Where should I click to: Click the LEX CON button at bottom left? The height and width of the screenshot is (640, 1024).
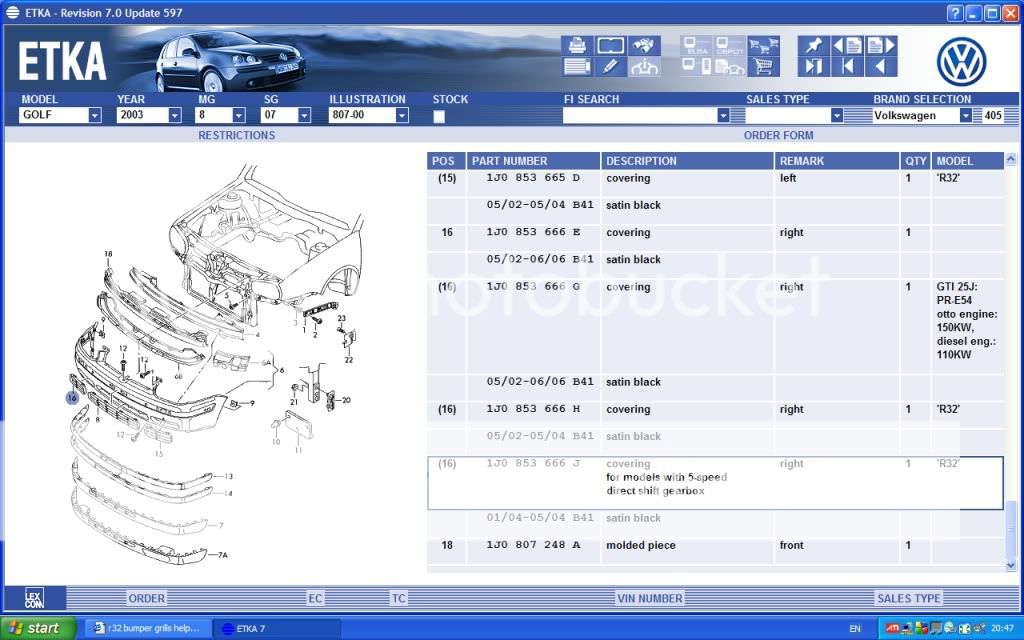click(33, 597)
